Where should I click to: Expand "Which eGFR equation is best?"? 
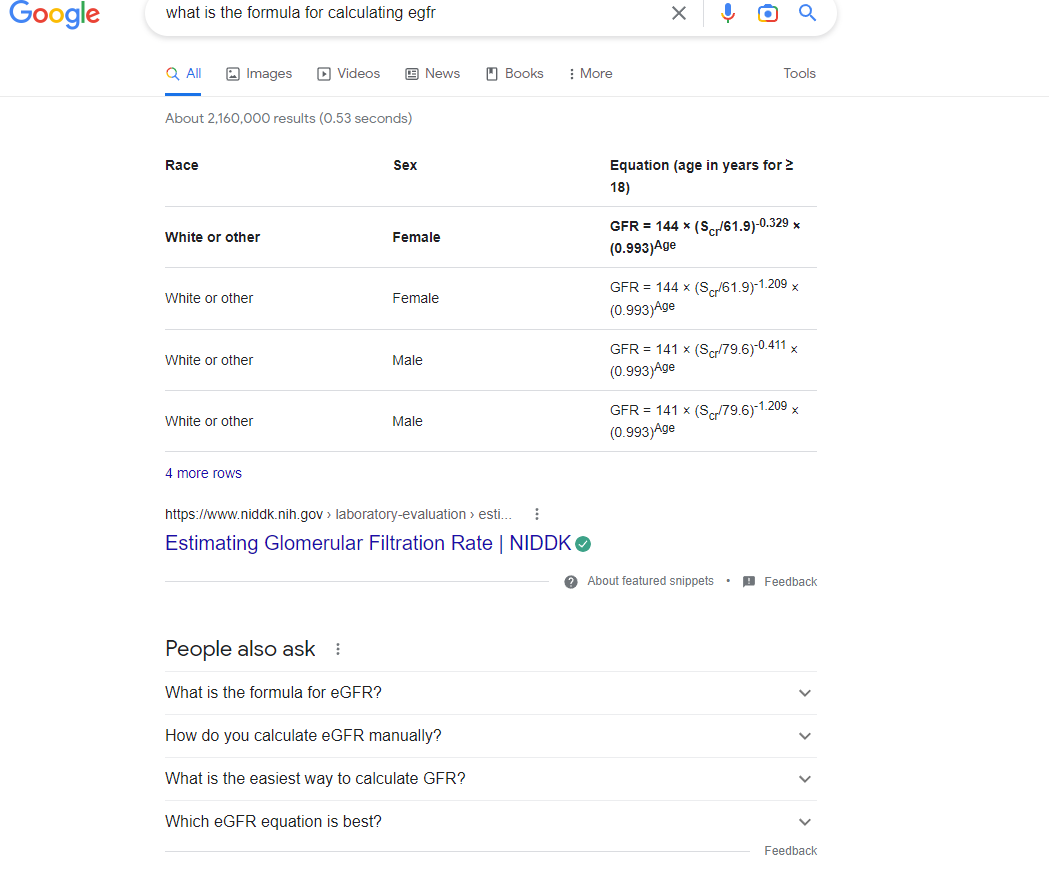tap(804, 822)
